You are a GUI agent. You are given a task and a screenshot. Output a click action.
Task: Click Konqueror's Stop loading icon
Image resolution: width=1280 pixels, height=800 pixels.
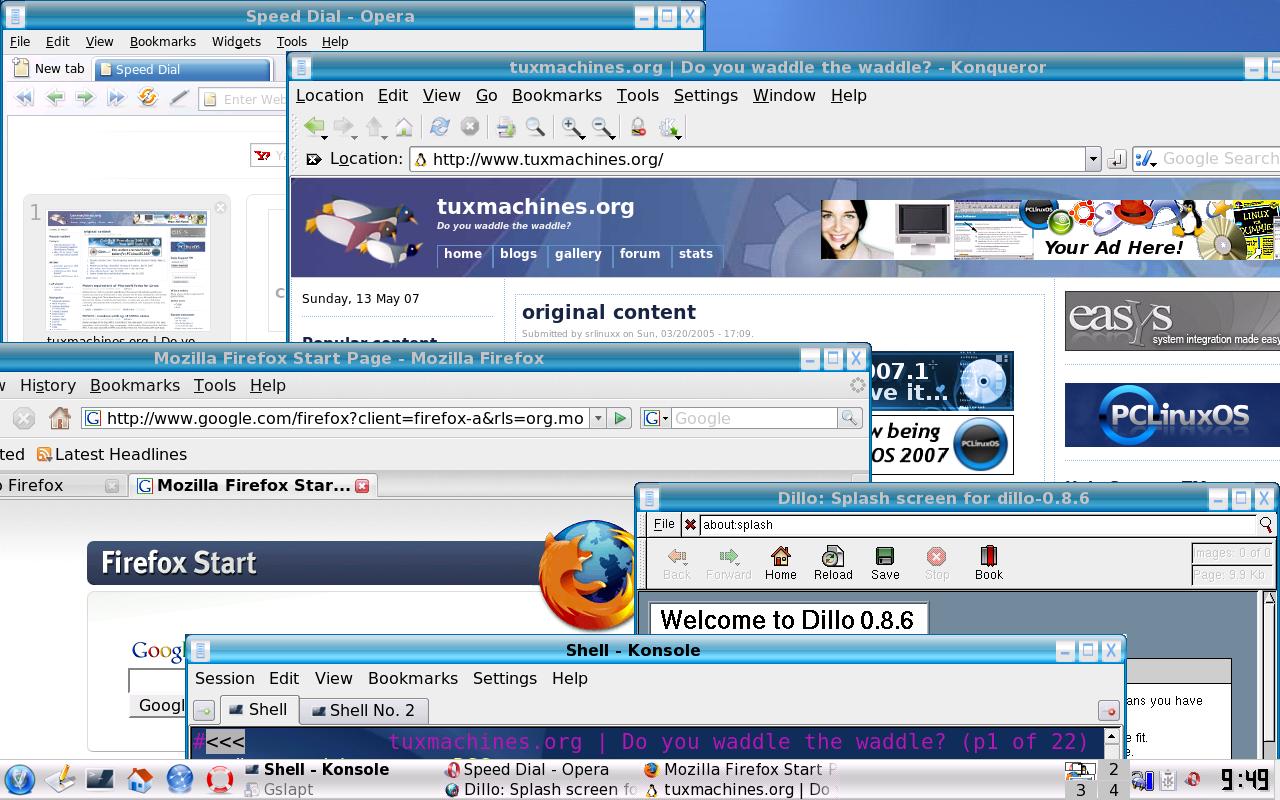coord(470,127)
